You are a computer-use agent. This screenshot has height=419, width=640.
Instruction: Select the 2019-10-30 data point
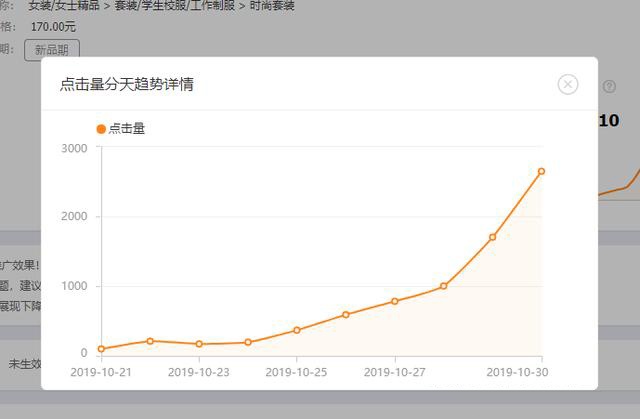point(541,171)
